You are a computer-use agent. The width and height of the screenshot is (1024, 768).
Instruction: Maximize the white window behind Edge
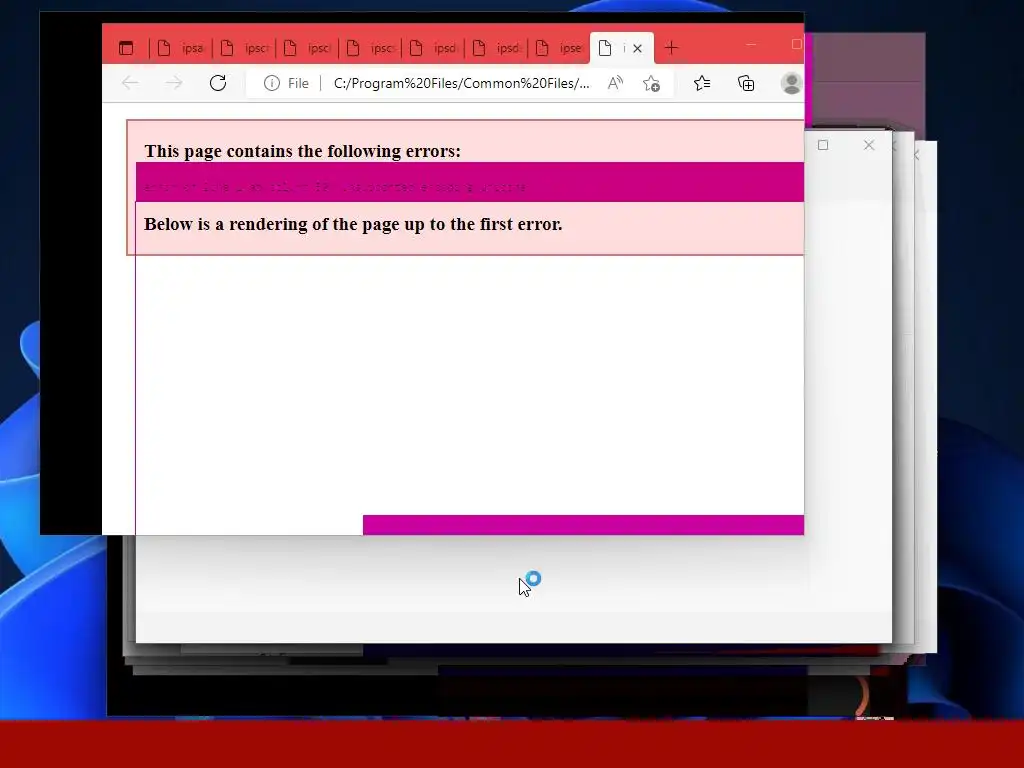pyautogui.click(x=823, y=145)
